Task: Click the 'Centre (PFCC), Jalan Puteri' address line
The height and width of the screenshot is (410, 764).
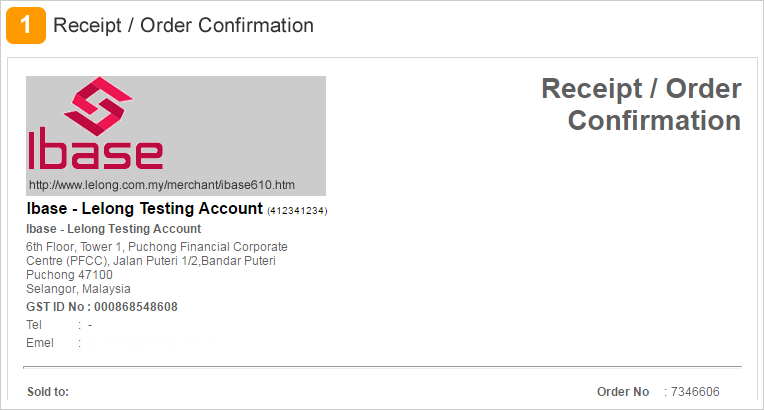Action: 151,261
